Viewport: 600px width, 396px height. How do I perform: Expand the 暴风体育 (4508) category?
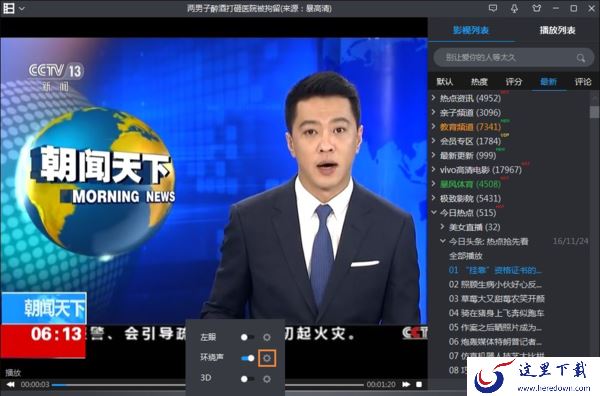(434, 184)
